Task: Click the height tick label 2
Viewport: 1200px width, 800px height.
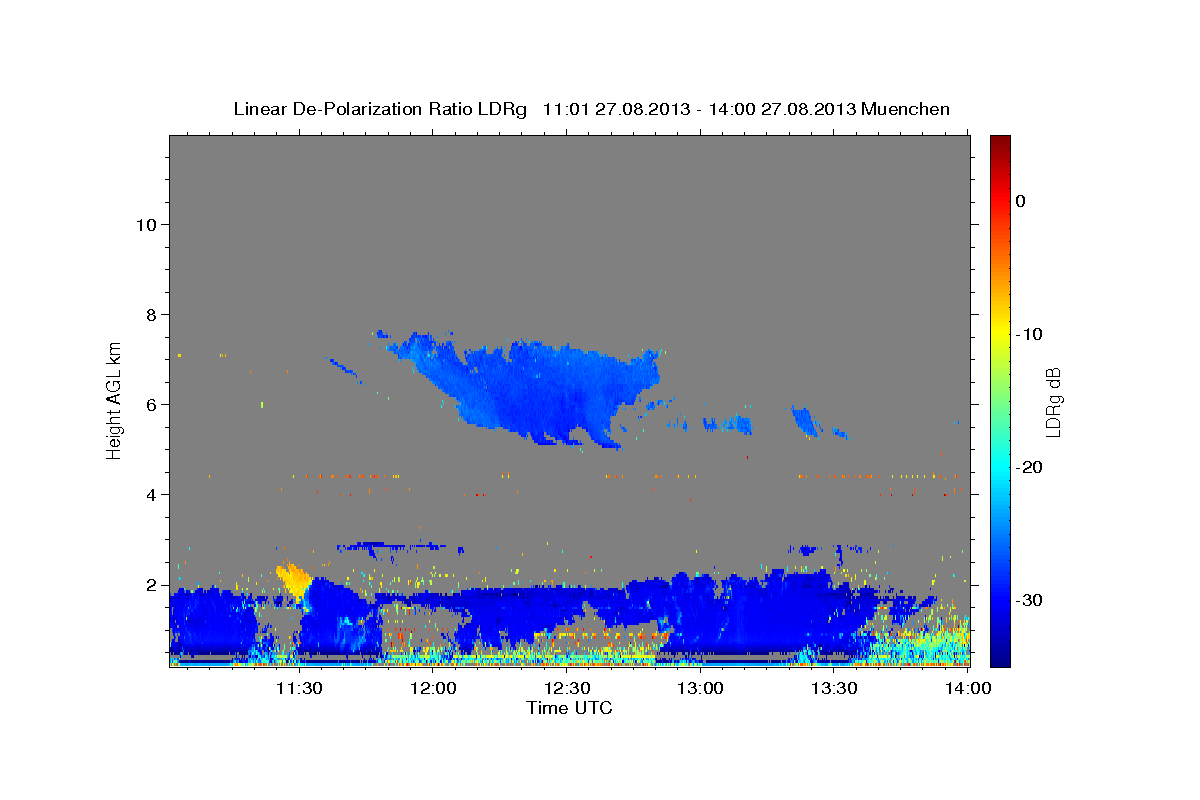Action: pyautogui.click(x=152, y=585)
